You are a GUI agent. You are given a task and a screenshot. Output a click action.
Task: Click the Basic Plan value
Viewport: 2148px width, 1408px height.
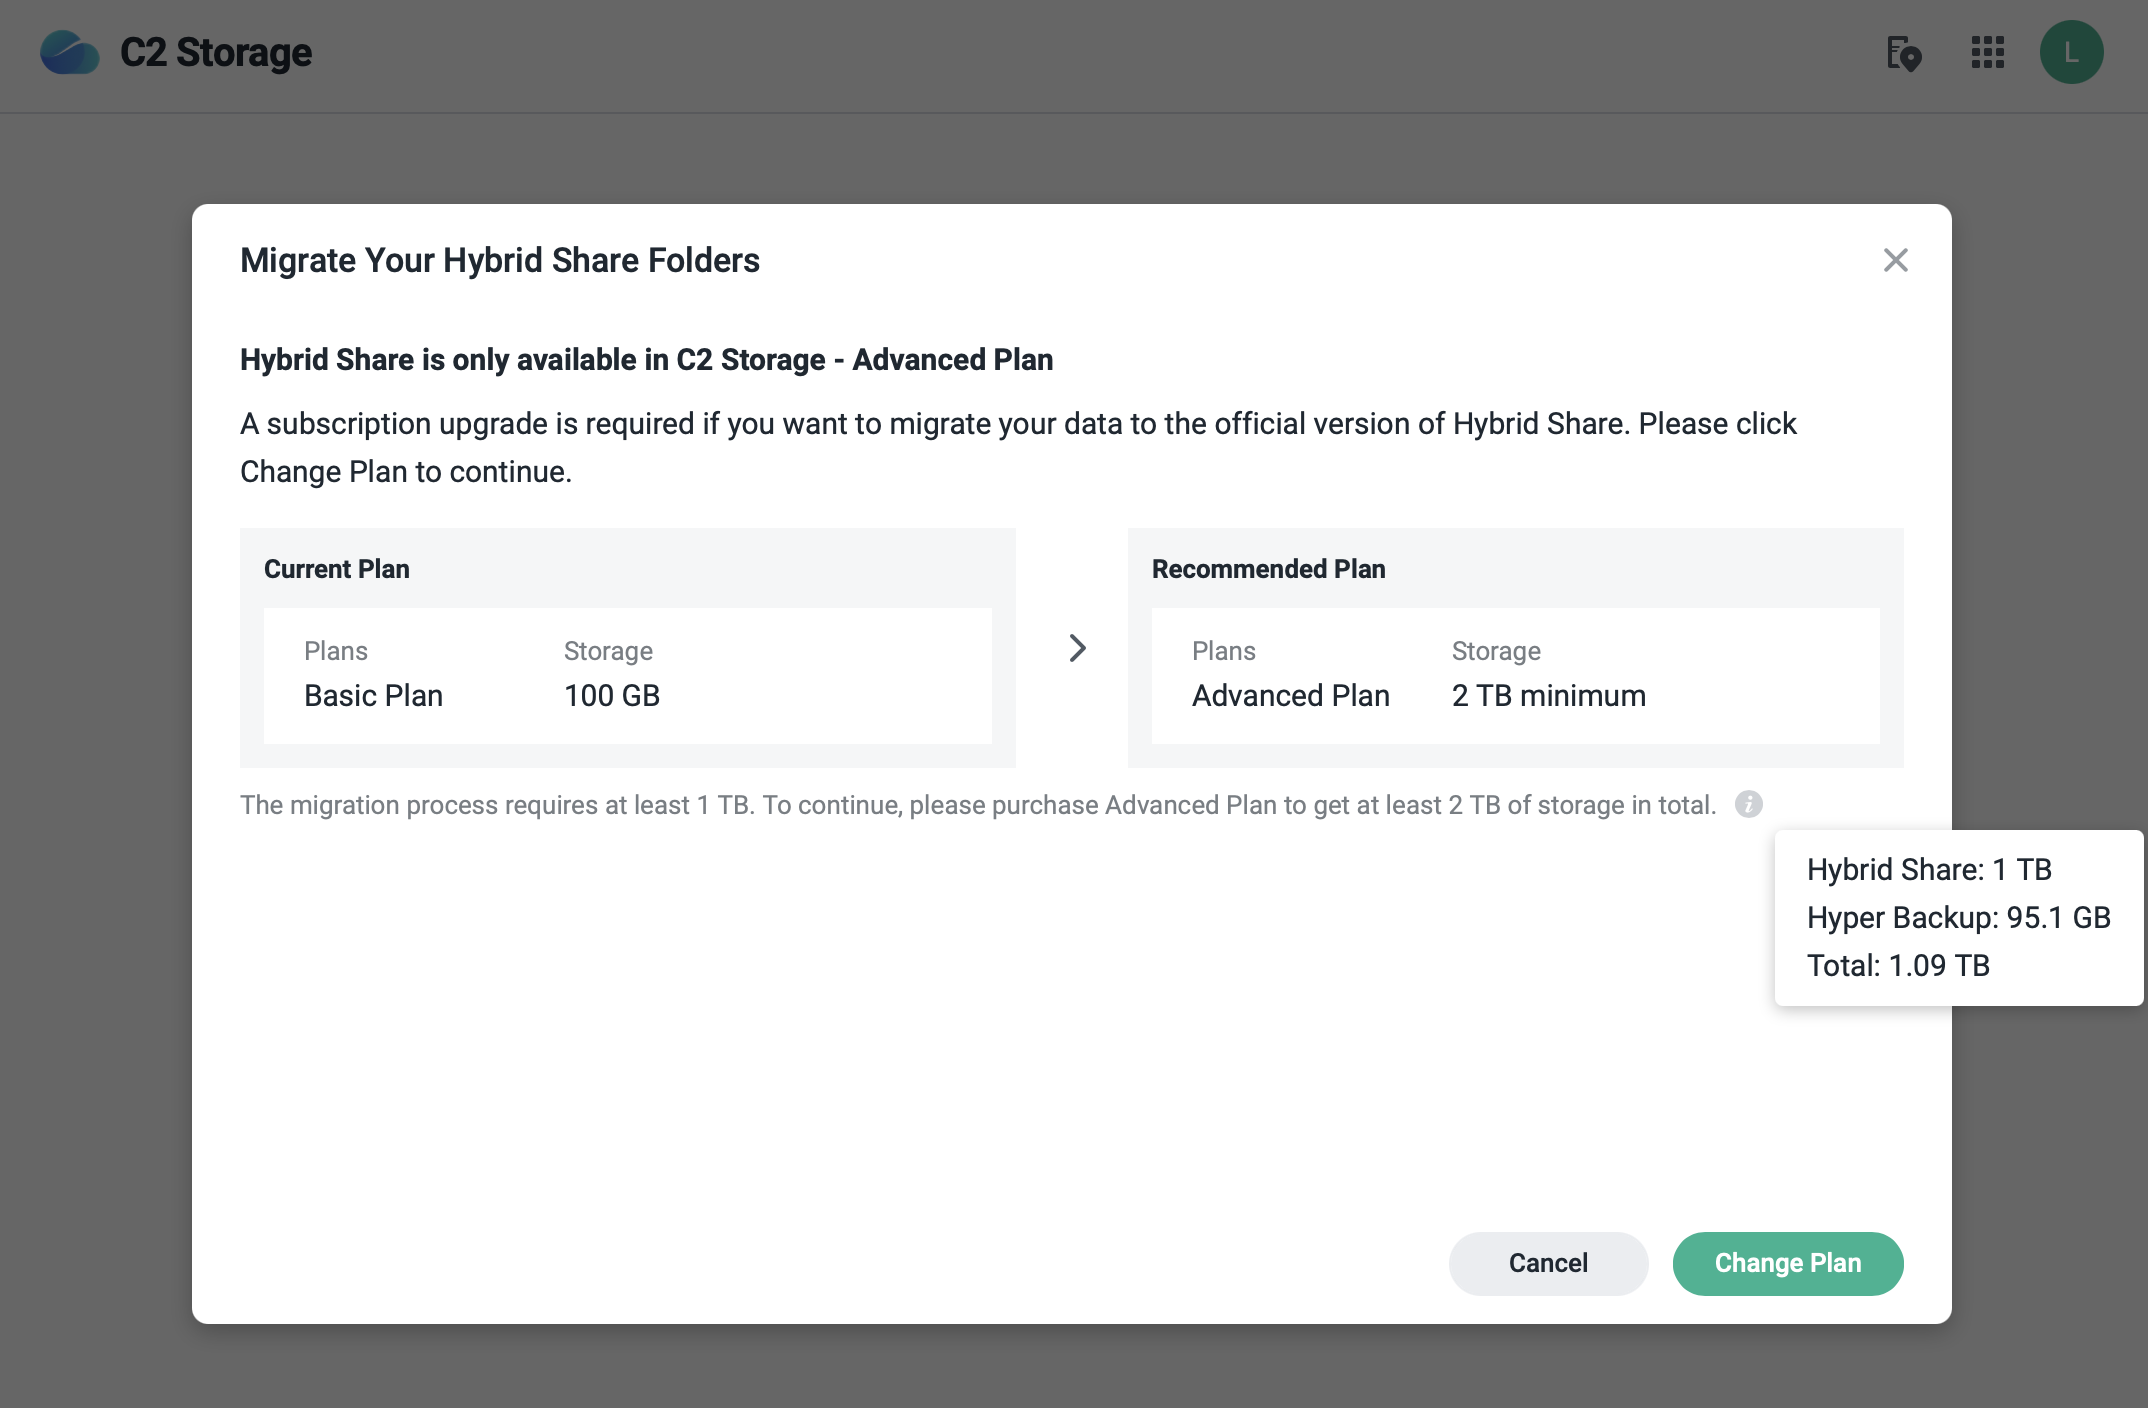click(373, 695)
